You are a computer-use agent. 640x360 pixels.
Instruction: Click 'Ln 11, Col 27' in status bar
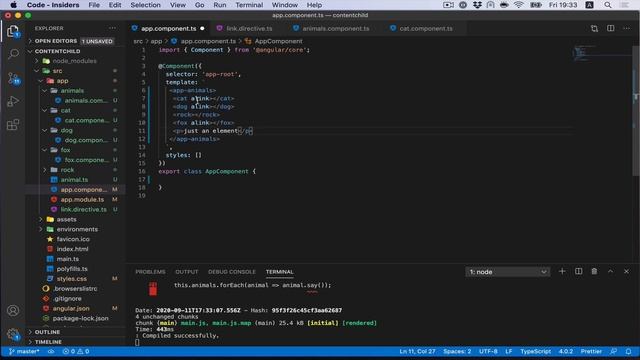(417, 351)
